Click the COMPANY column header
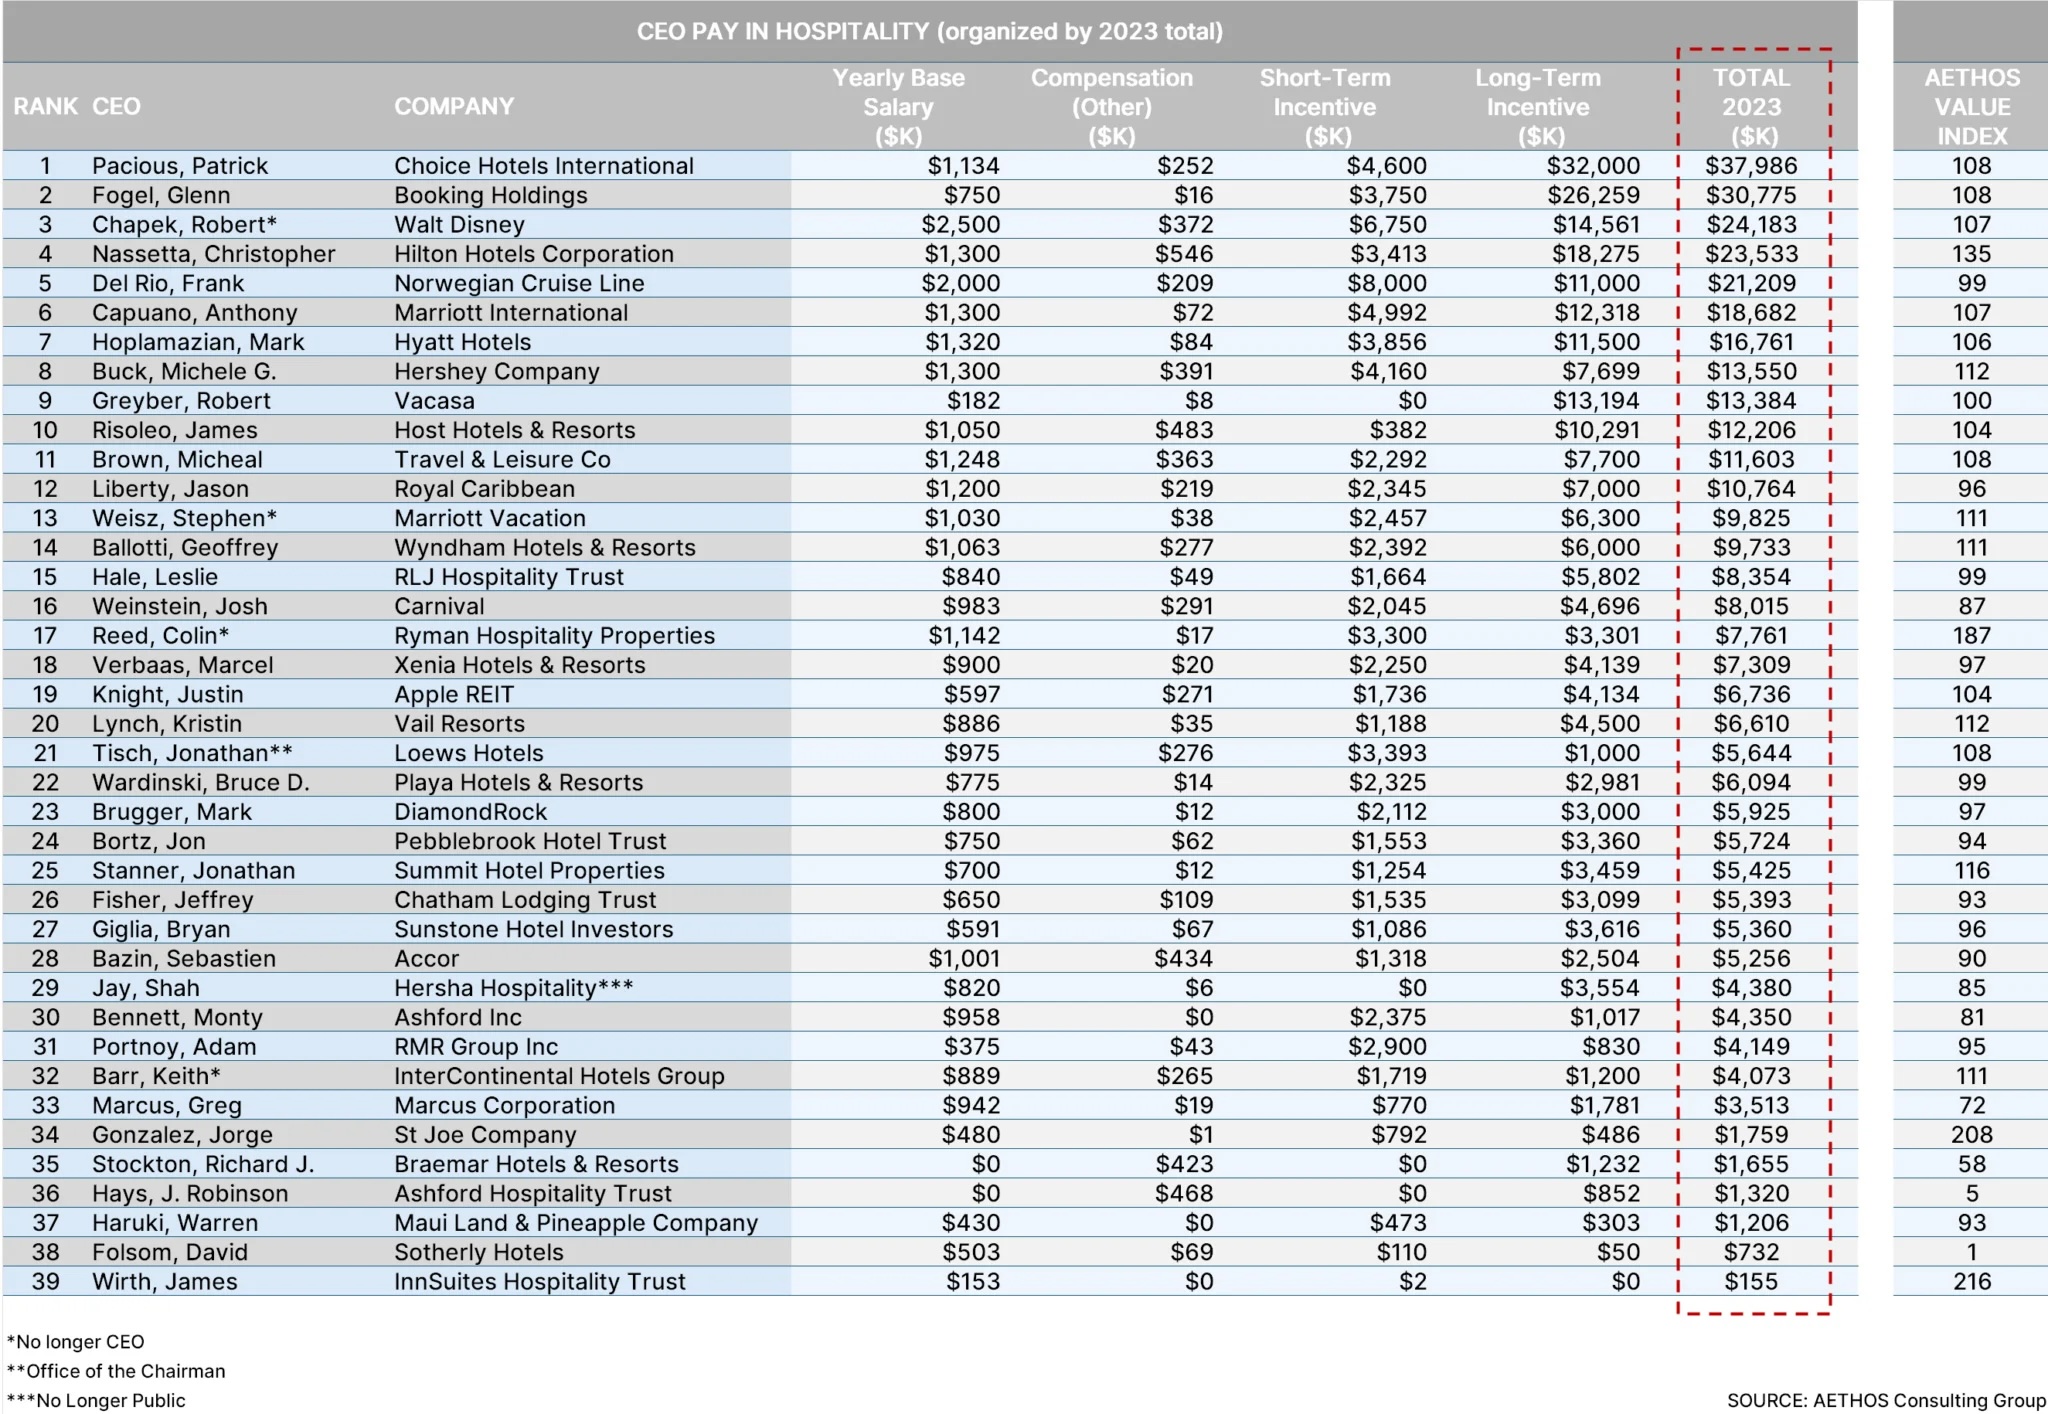Viewport: 2048px width, 1414px height. pos(454,106)
